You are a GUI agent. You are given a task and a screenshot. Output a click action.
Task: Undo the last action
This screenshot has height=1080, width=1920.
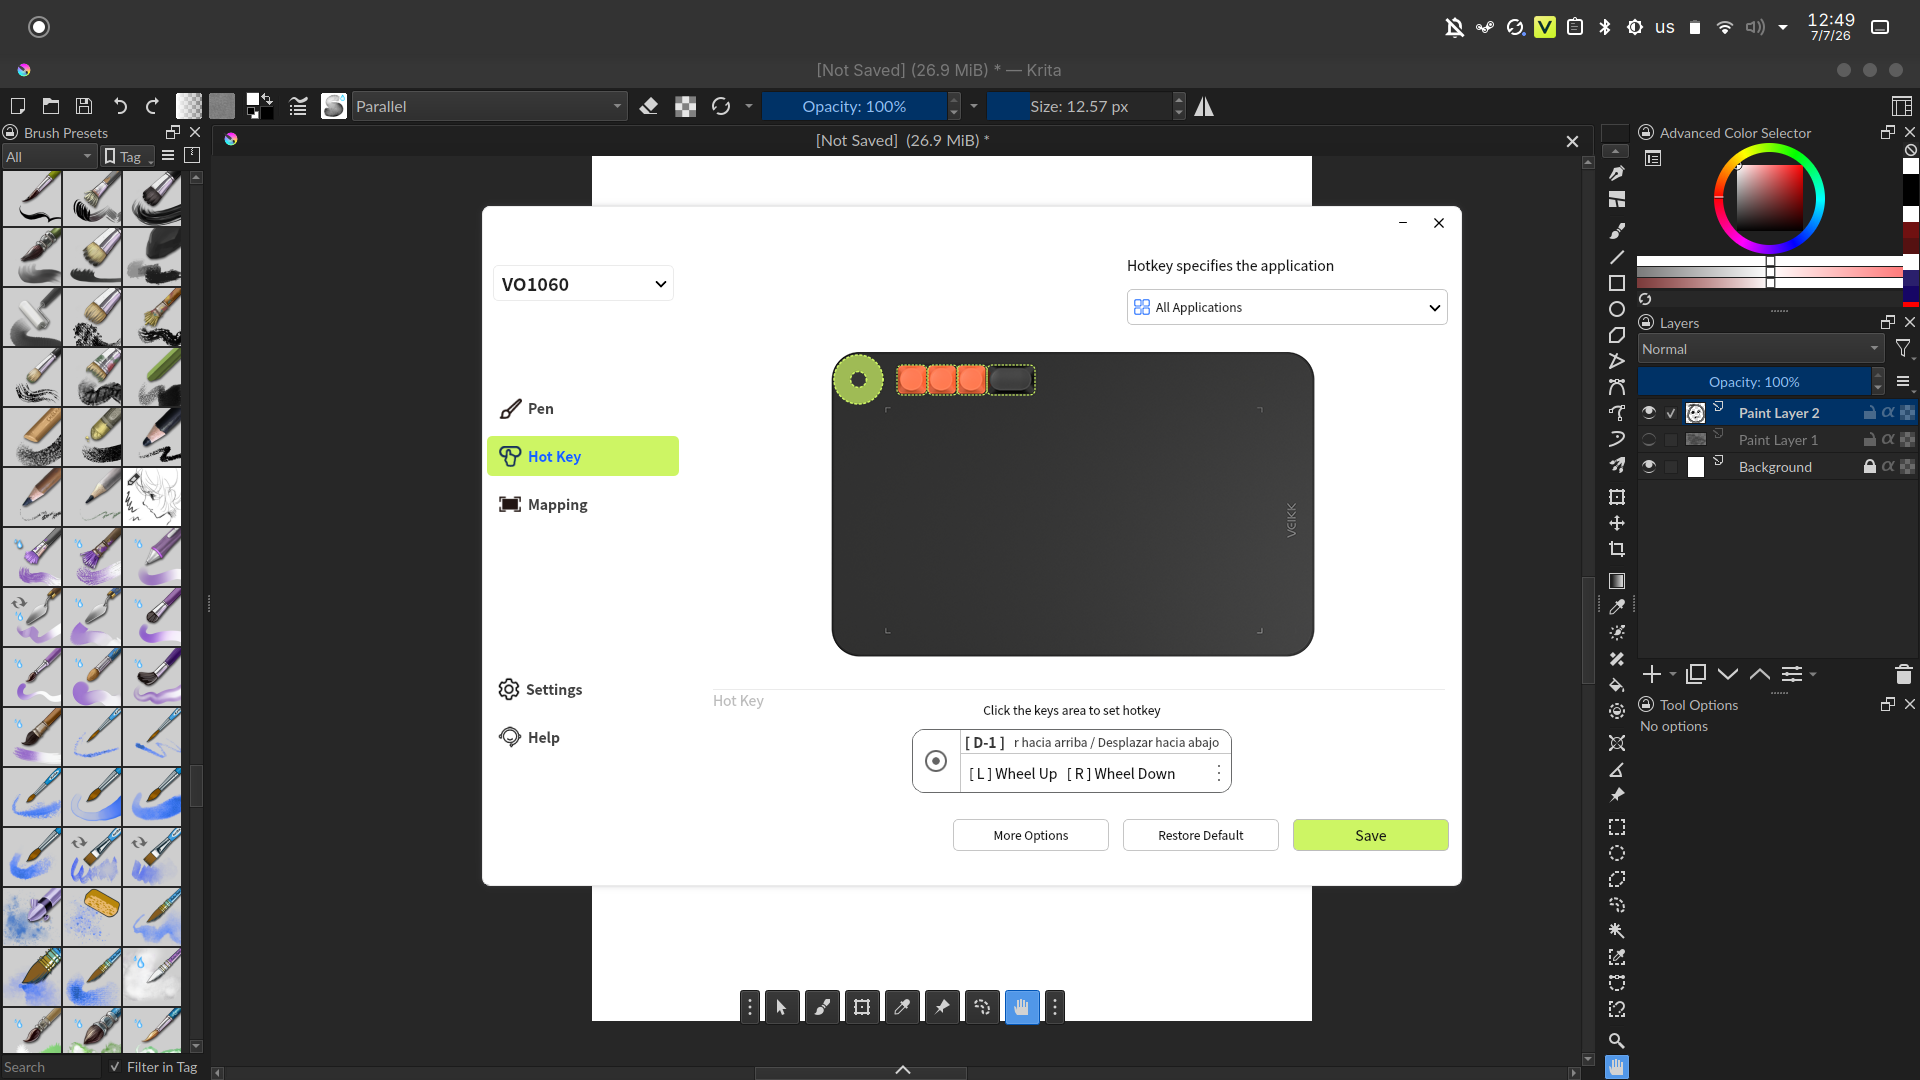click(120, 106)
